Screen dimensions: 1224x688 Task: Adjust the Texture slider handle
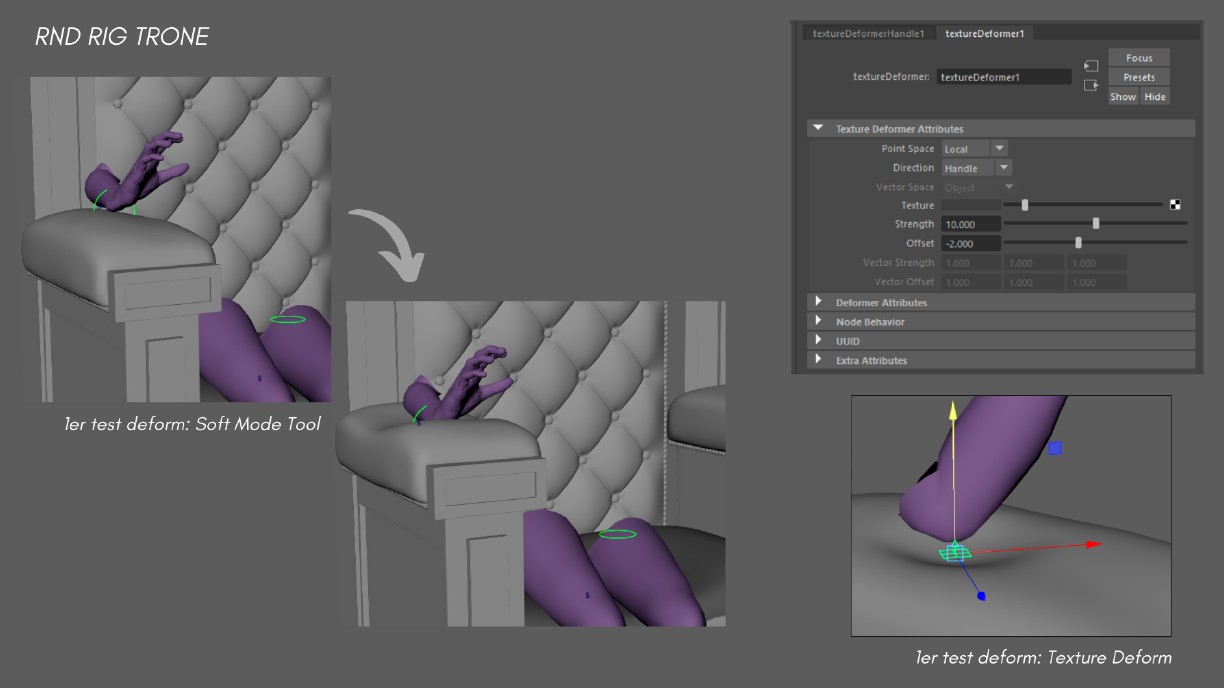click(1024, 205)
